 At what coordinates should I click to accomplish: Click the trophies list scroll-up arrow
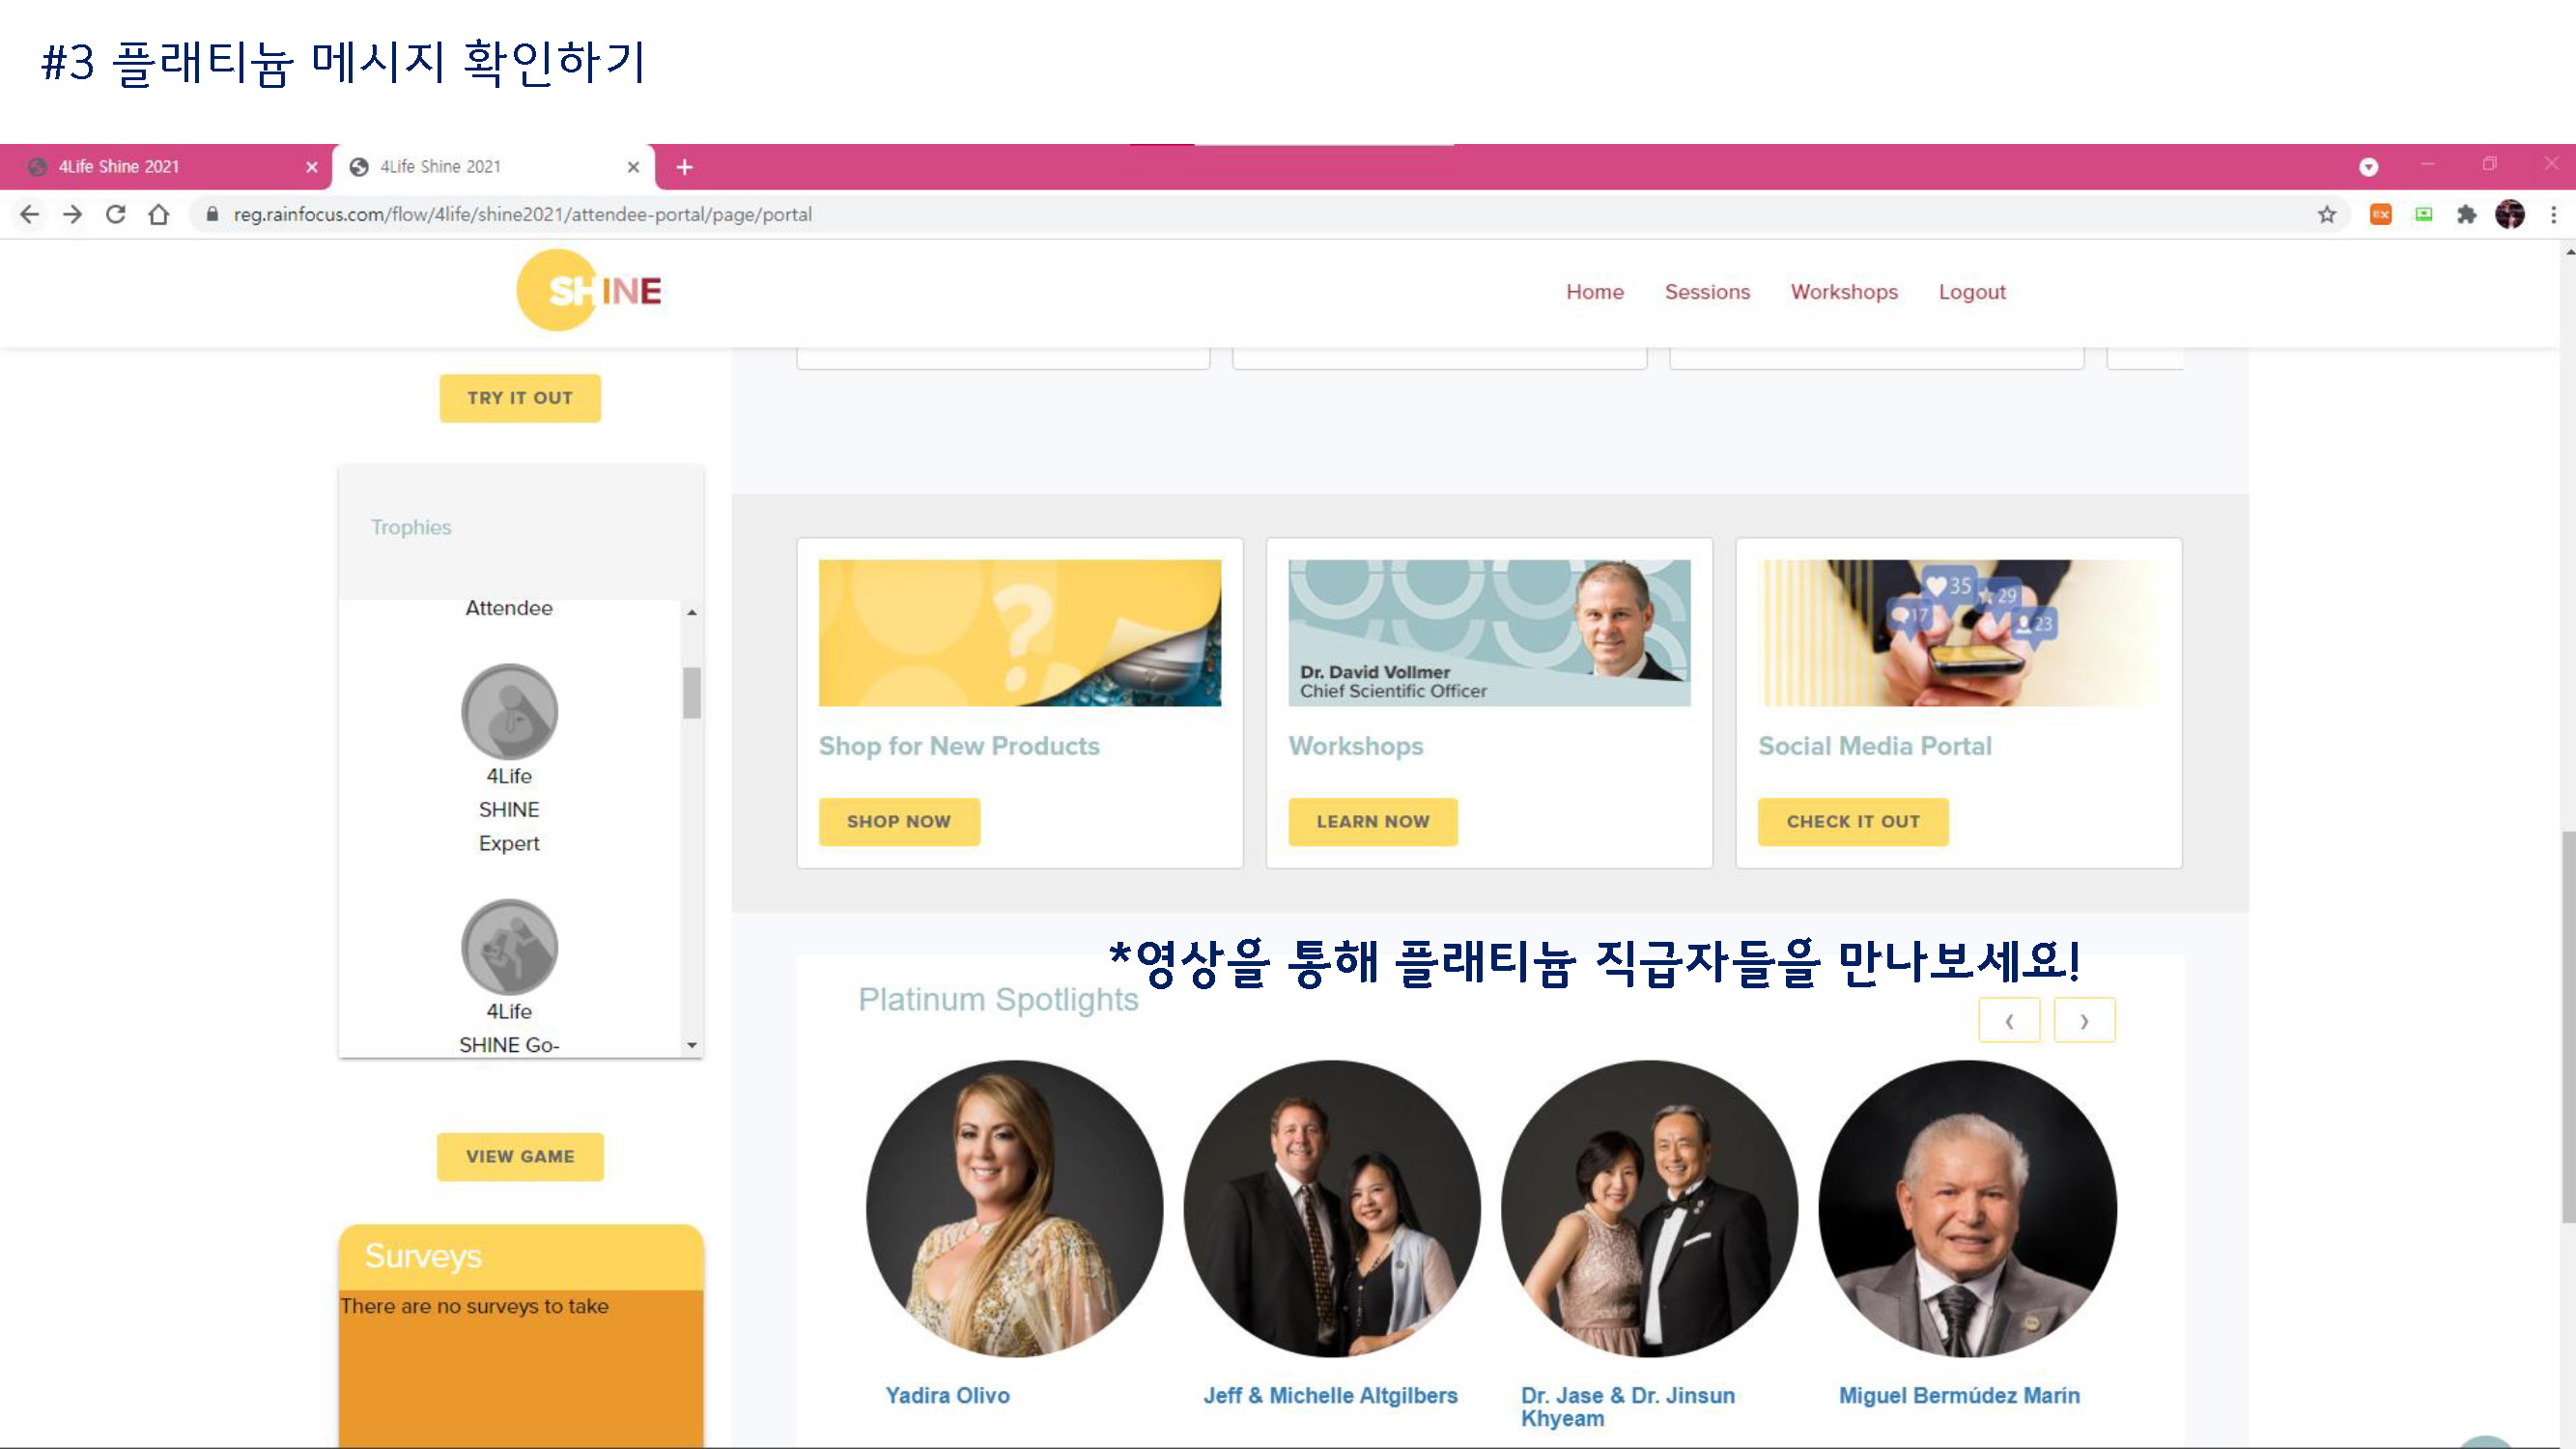[x=691, y=612]
